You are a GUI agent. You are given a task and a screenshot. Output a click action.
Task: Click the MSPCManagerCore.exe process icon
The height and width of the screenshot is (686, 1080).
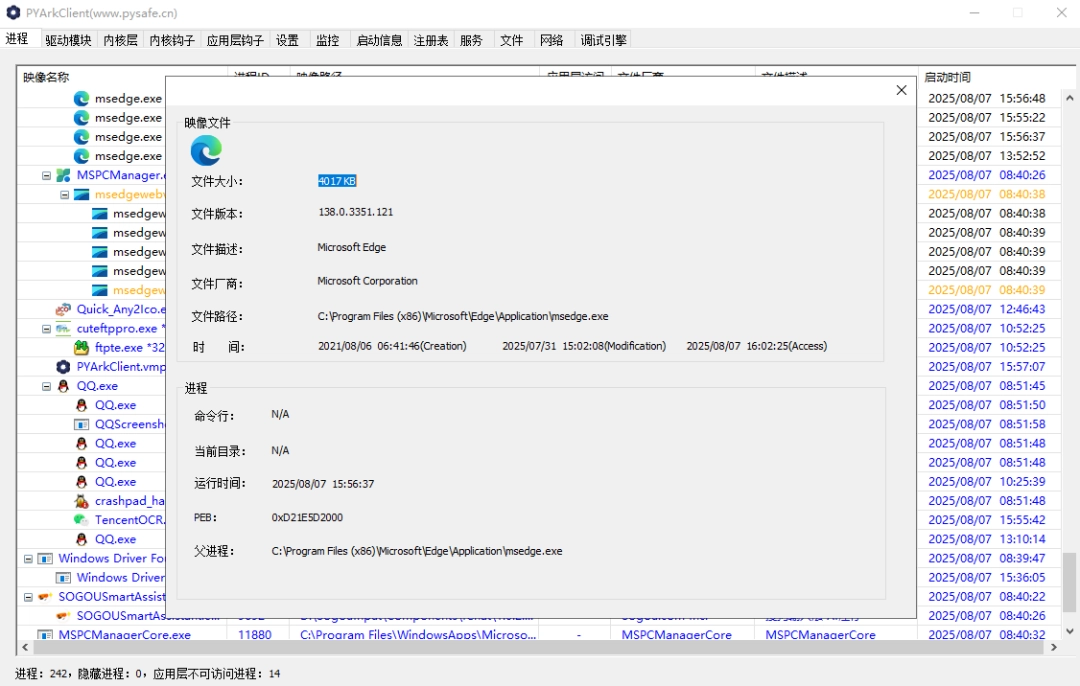point(45,635)
